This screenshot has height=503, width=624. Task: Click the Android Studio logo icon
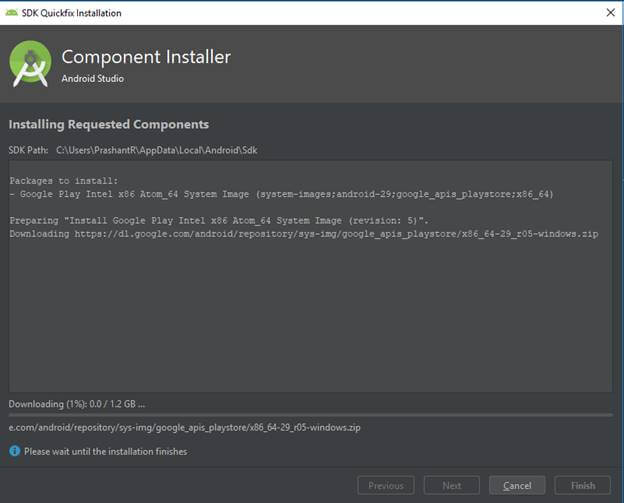click(30, 64)
